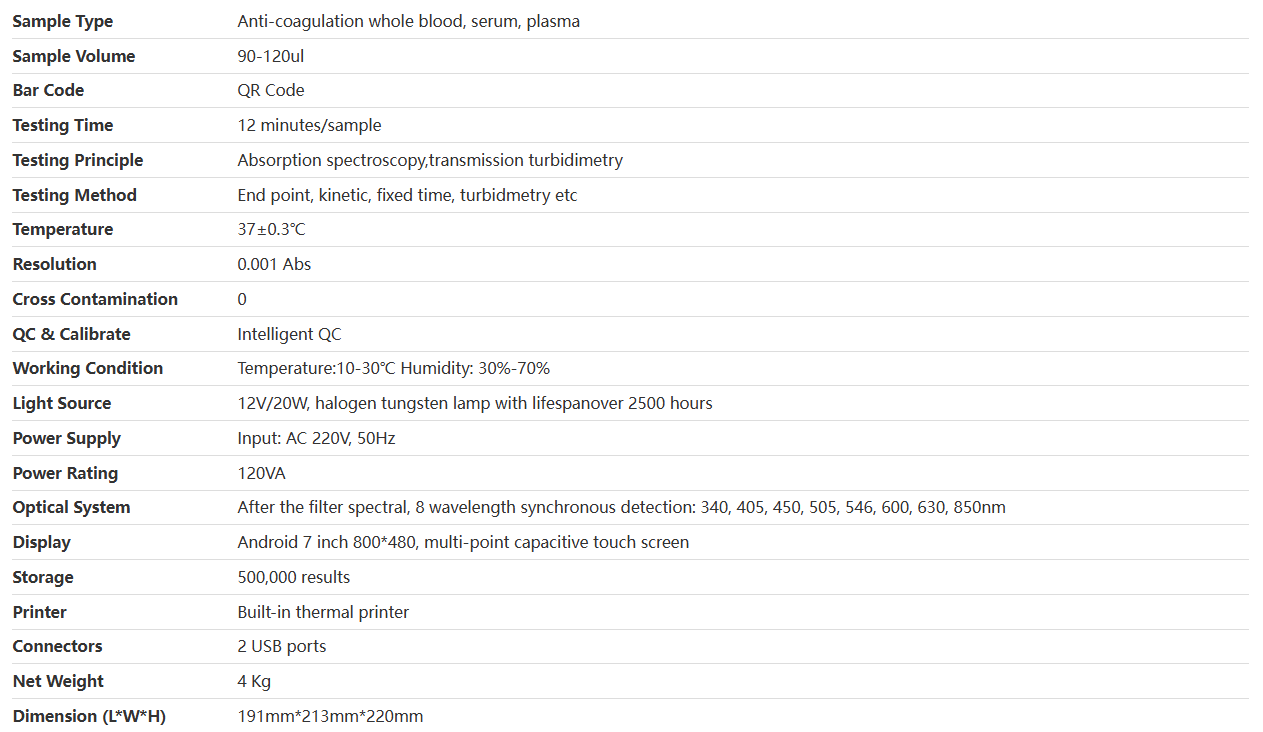
Task: Click the Input: AC 220V, 50Hz text
Action: tap(316, 438)
